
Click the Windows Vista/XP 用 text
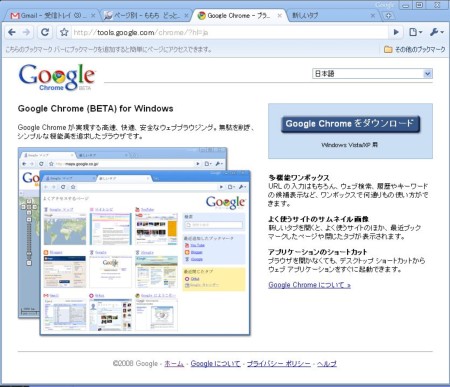click(350, 145)
